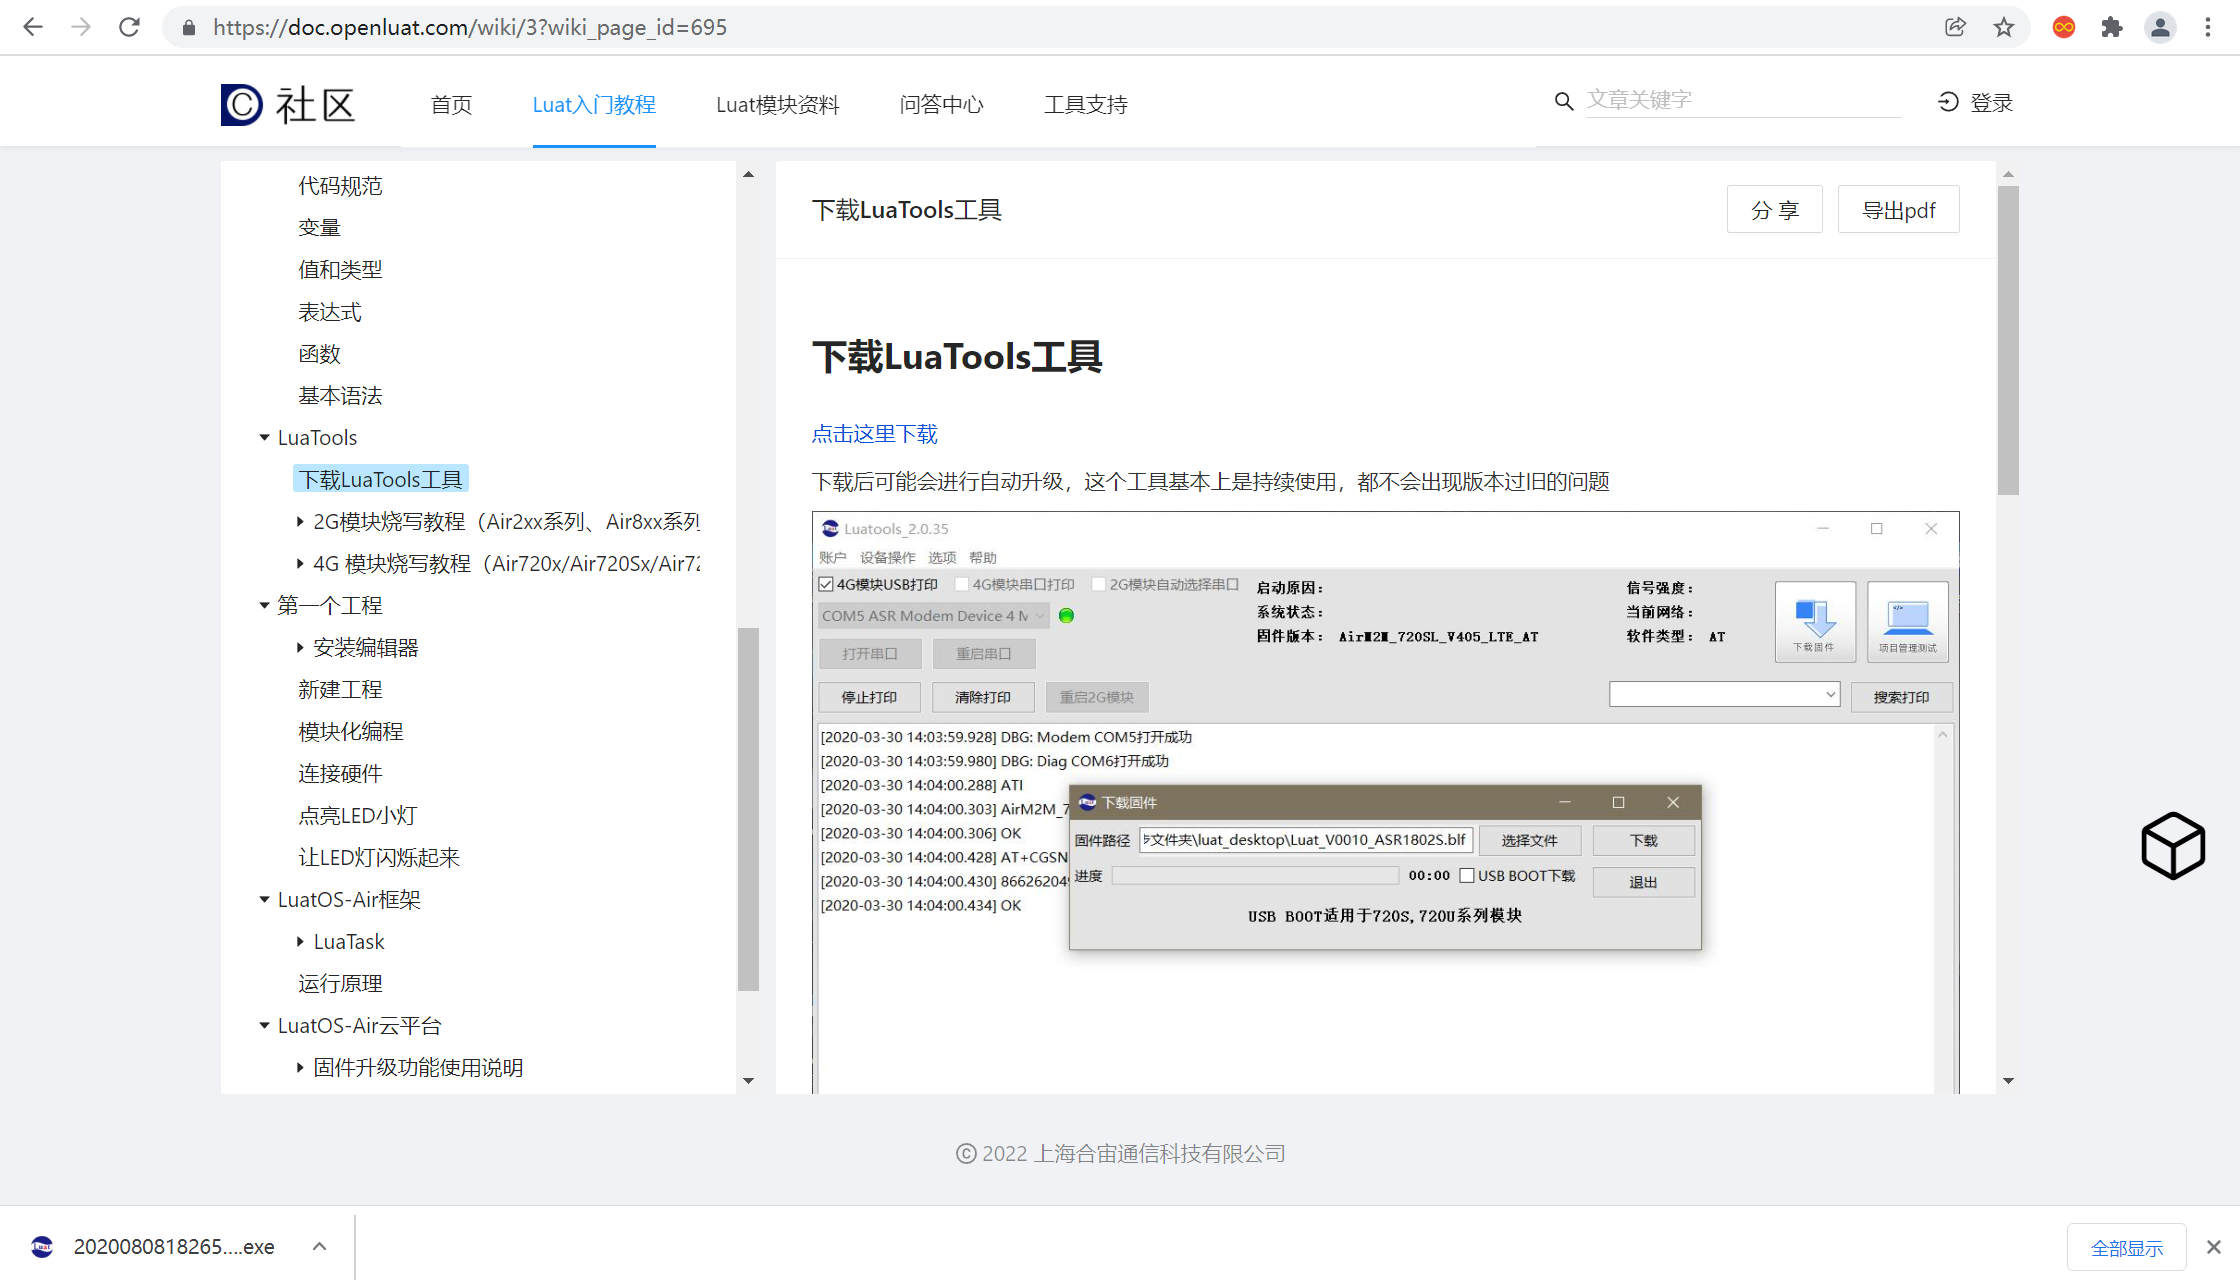Click the 点击这里下载 download link

click(x=874, y=433)
